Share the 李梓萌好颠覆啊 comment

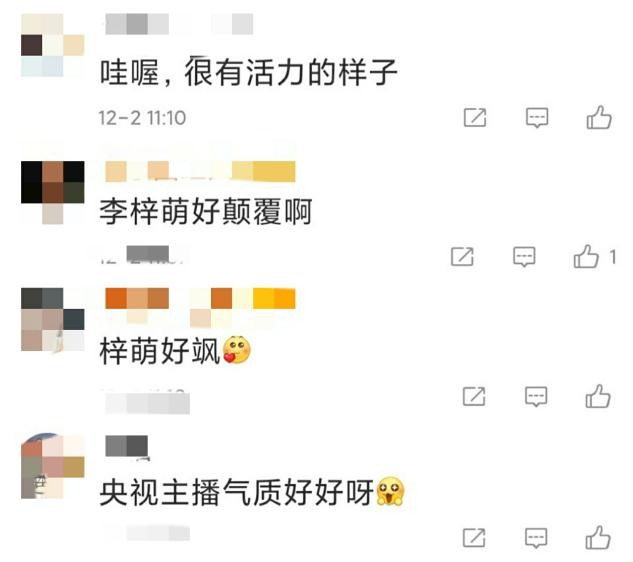(462, 256)
